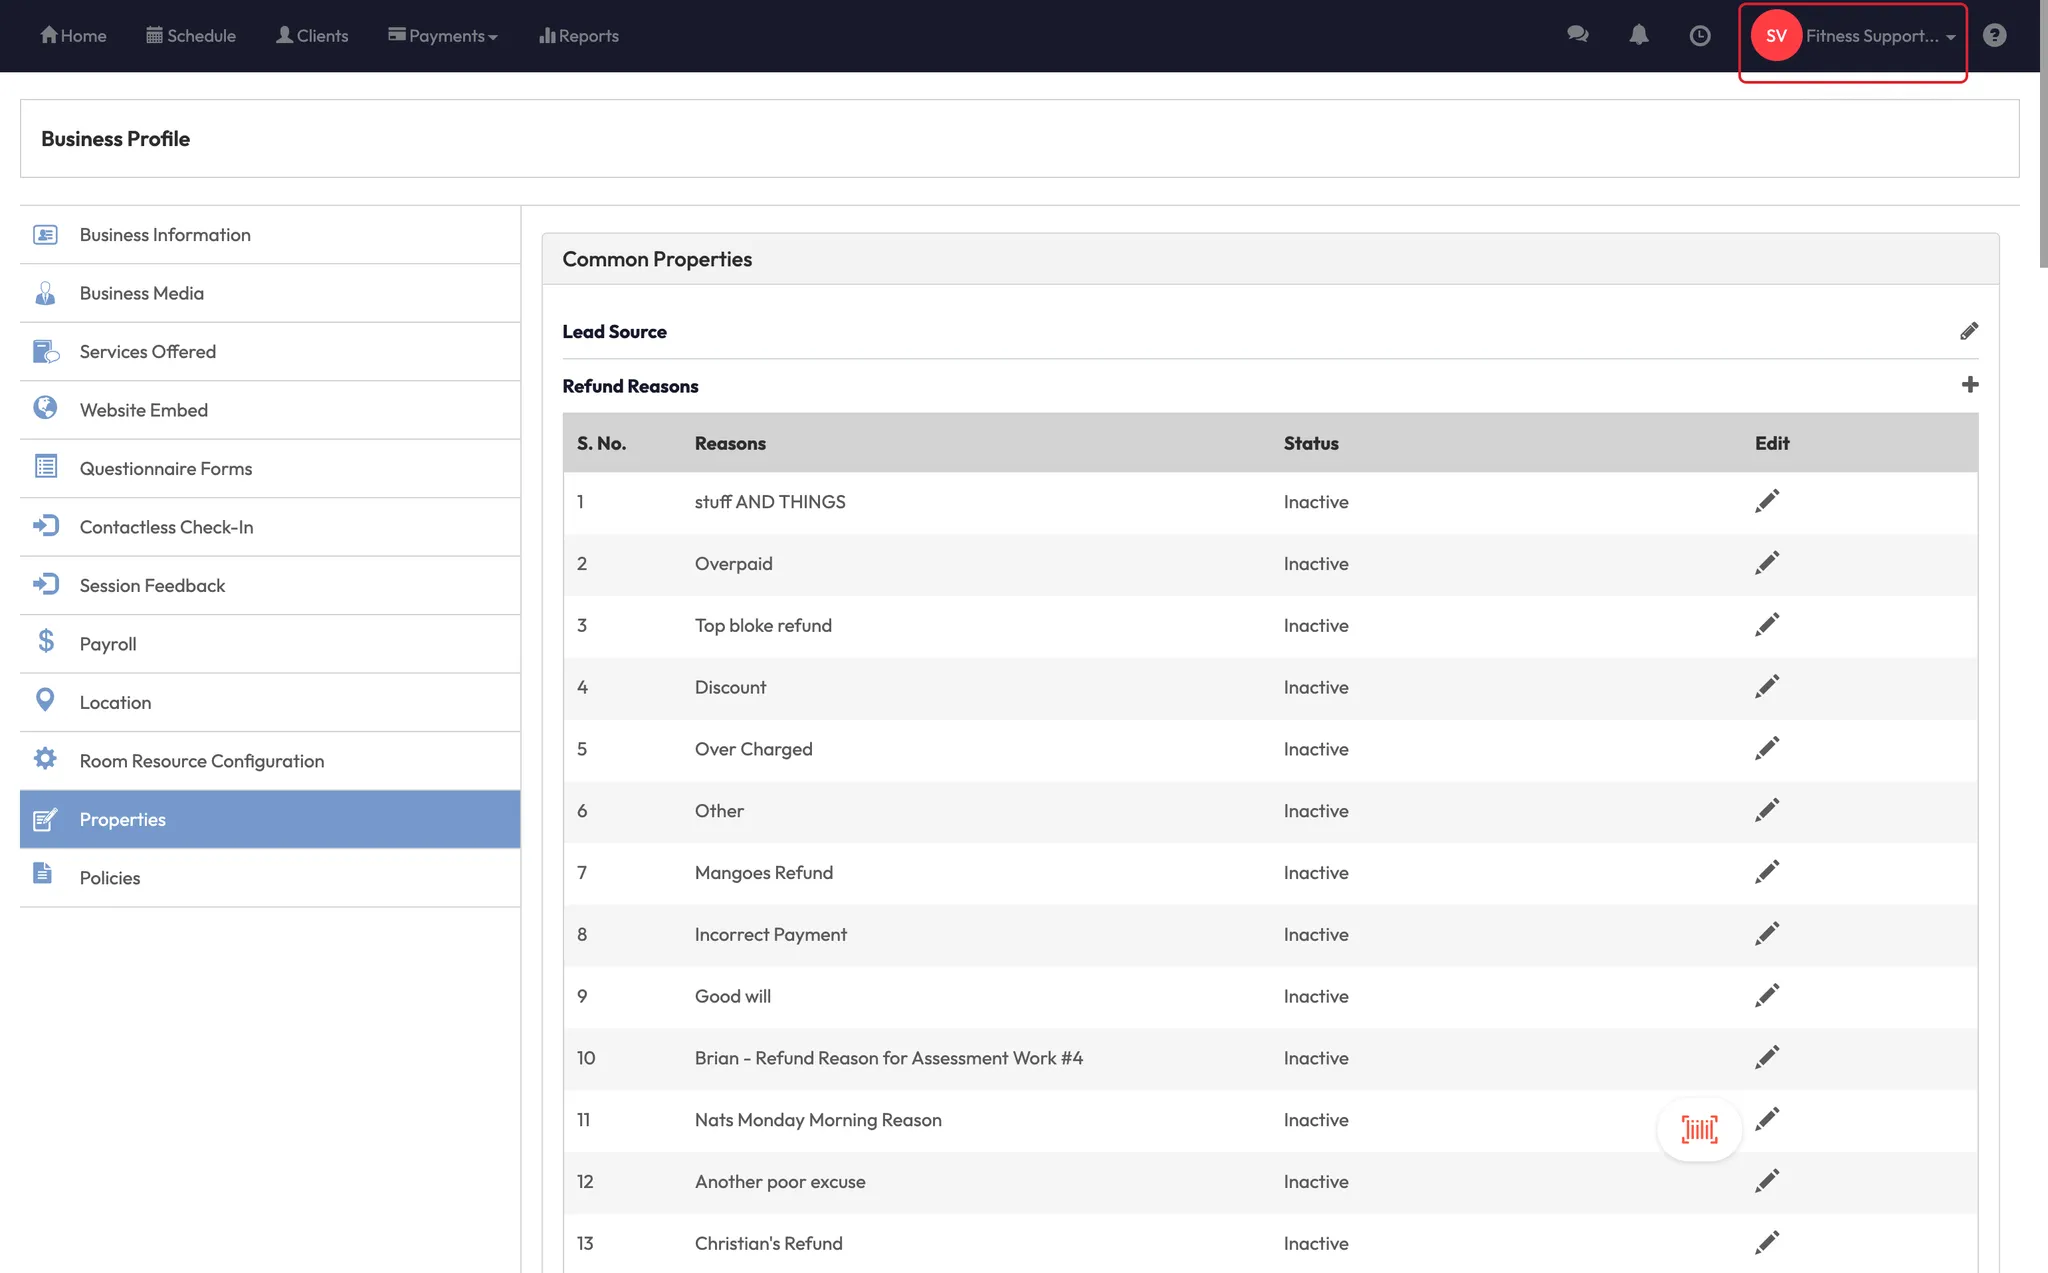Edit the Overpaid refund reason
The height and width of the screenshot is (1273, 2048).
pyautogui.click(x=1767, y=563)
